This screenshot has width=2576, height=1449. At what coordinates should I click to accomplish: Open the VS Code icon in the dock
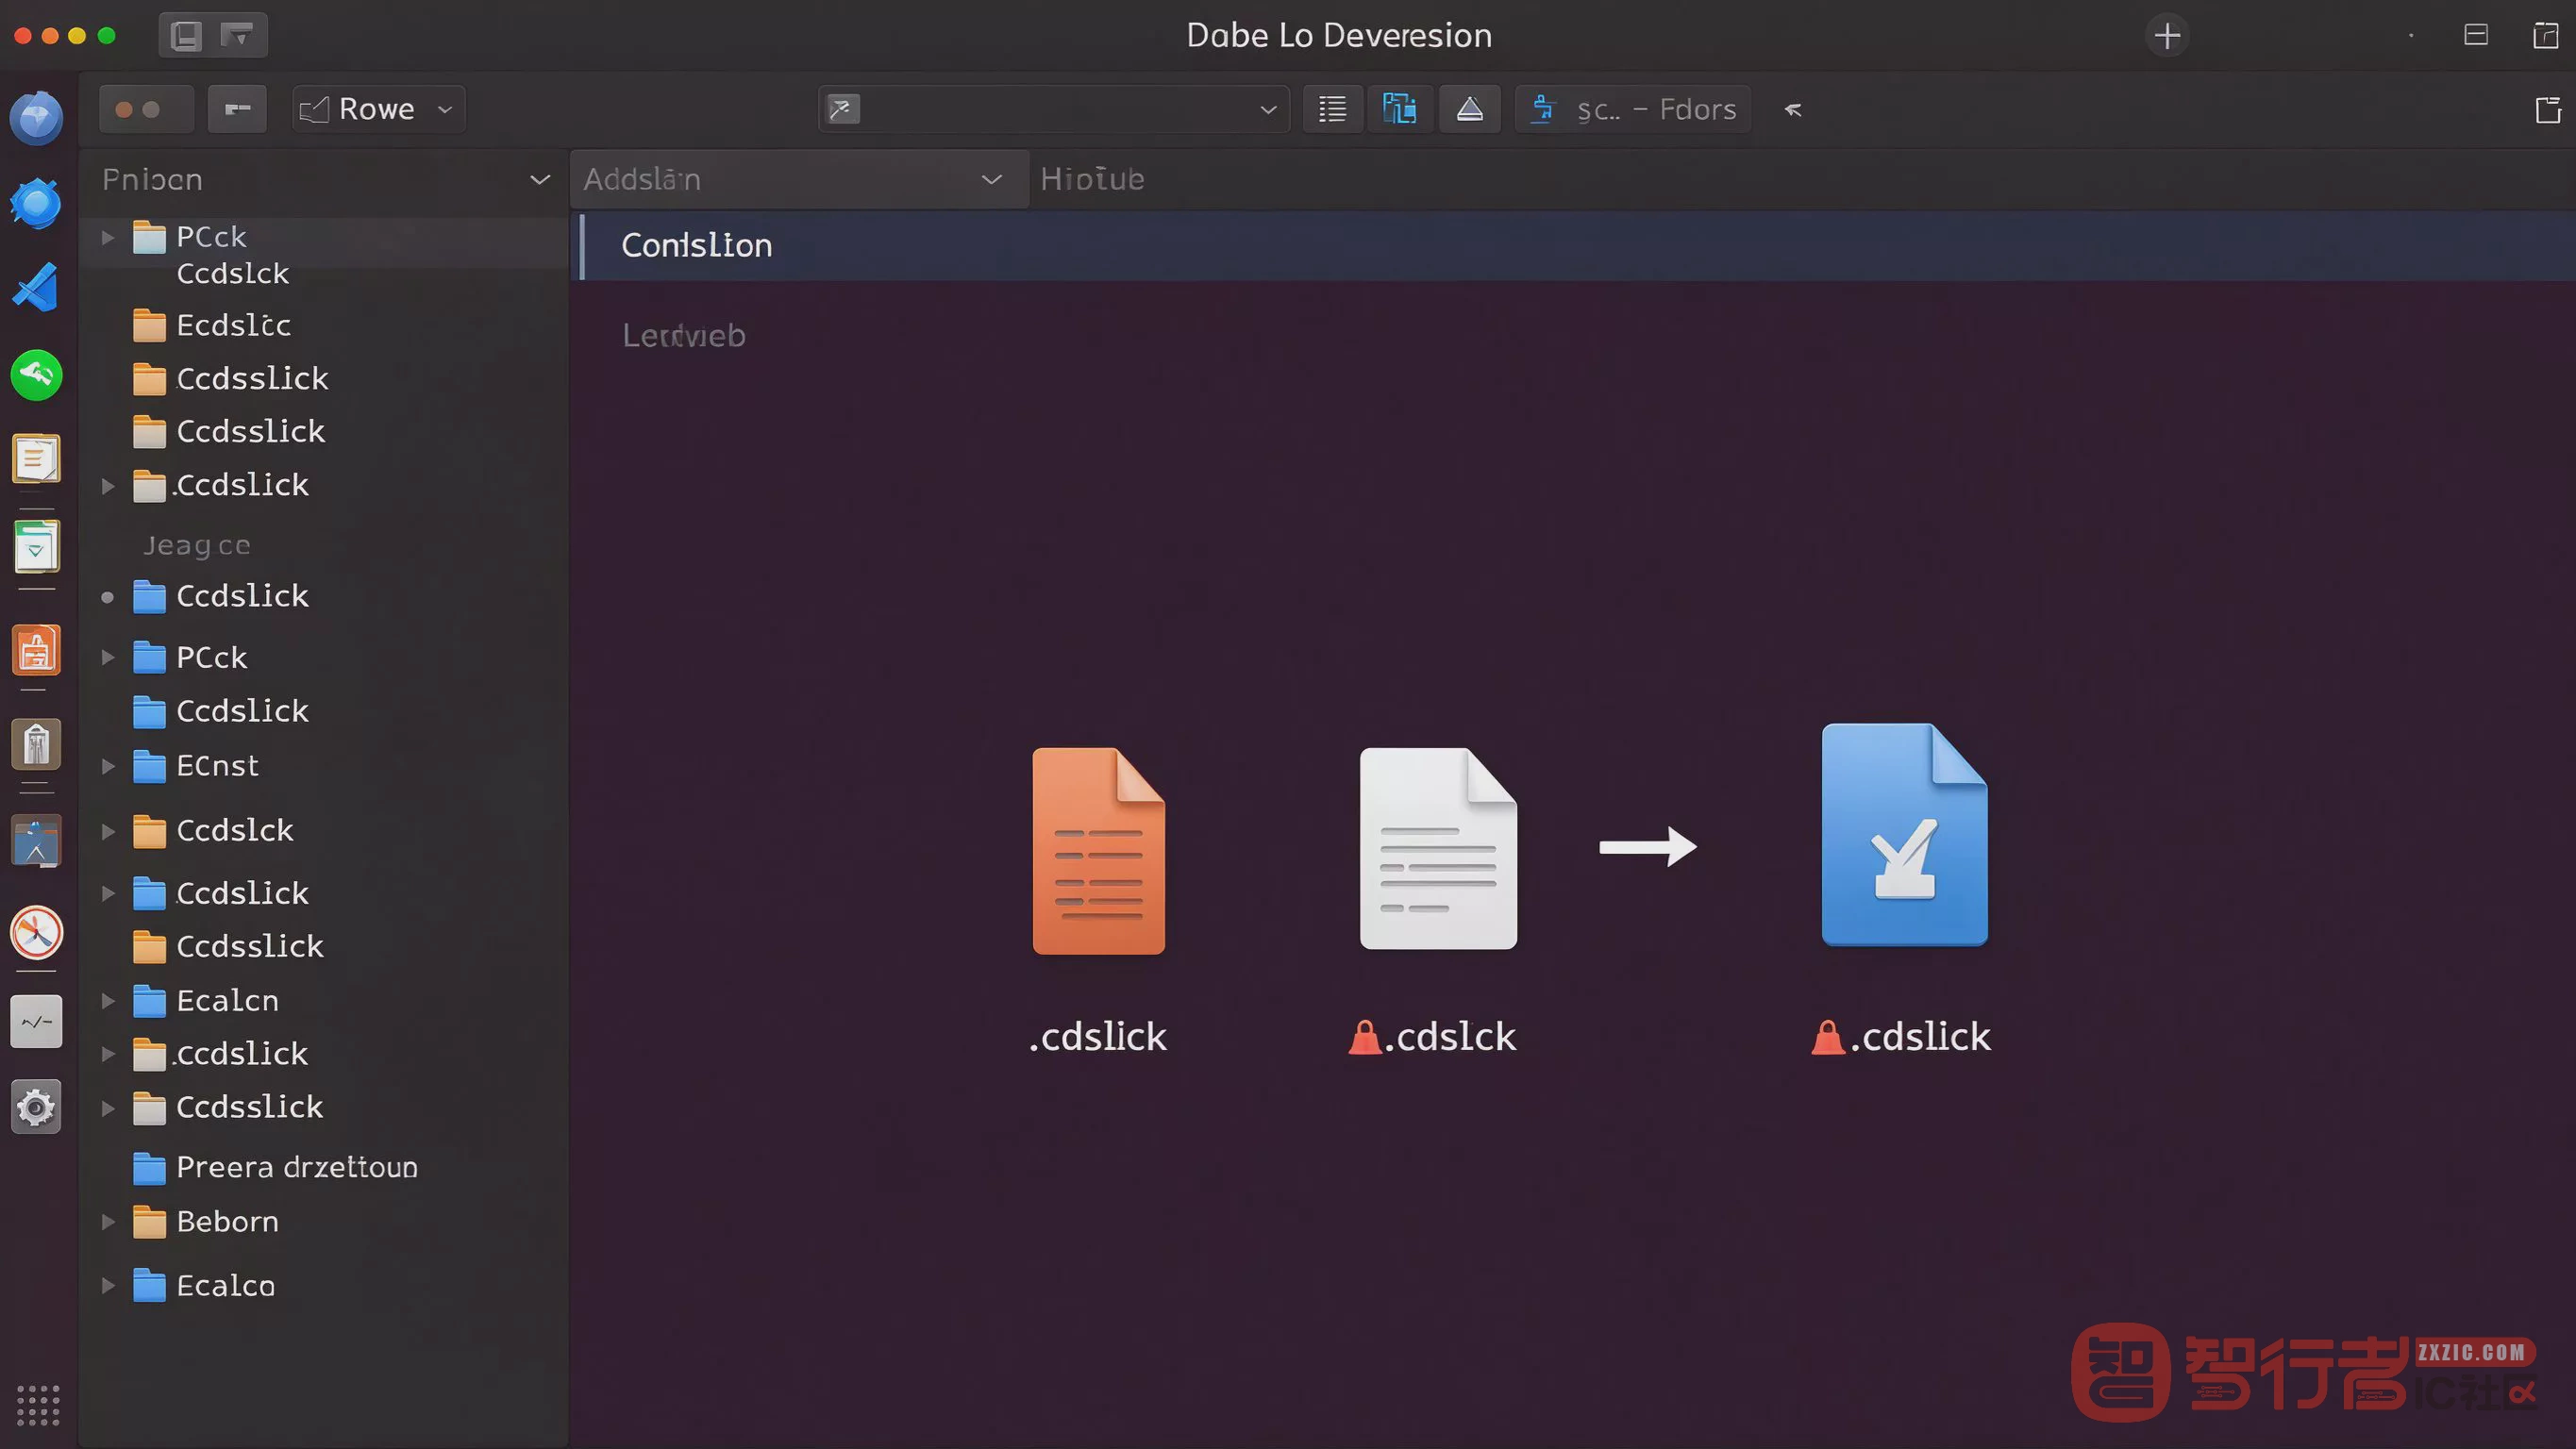[x=37, y=288]
